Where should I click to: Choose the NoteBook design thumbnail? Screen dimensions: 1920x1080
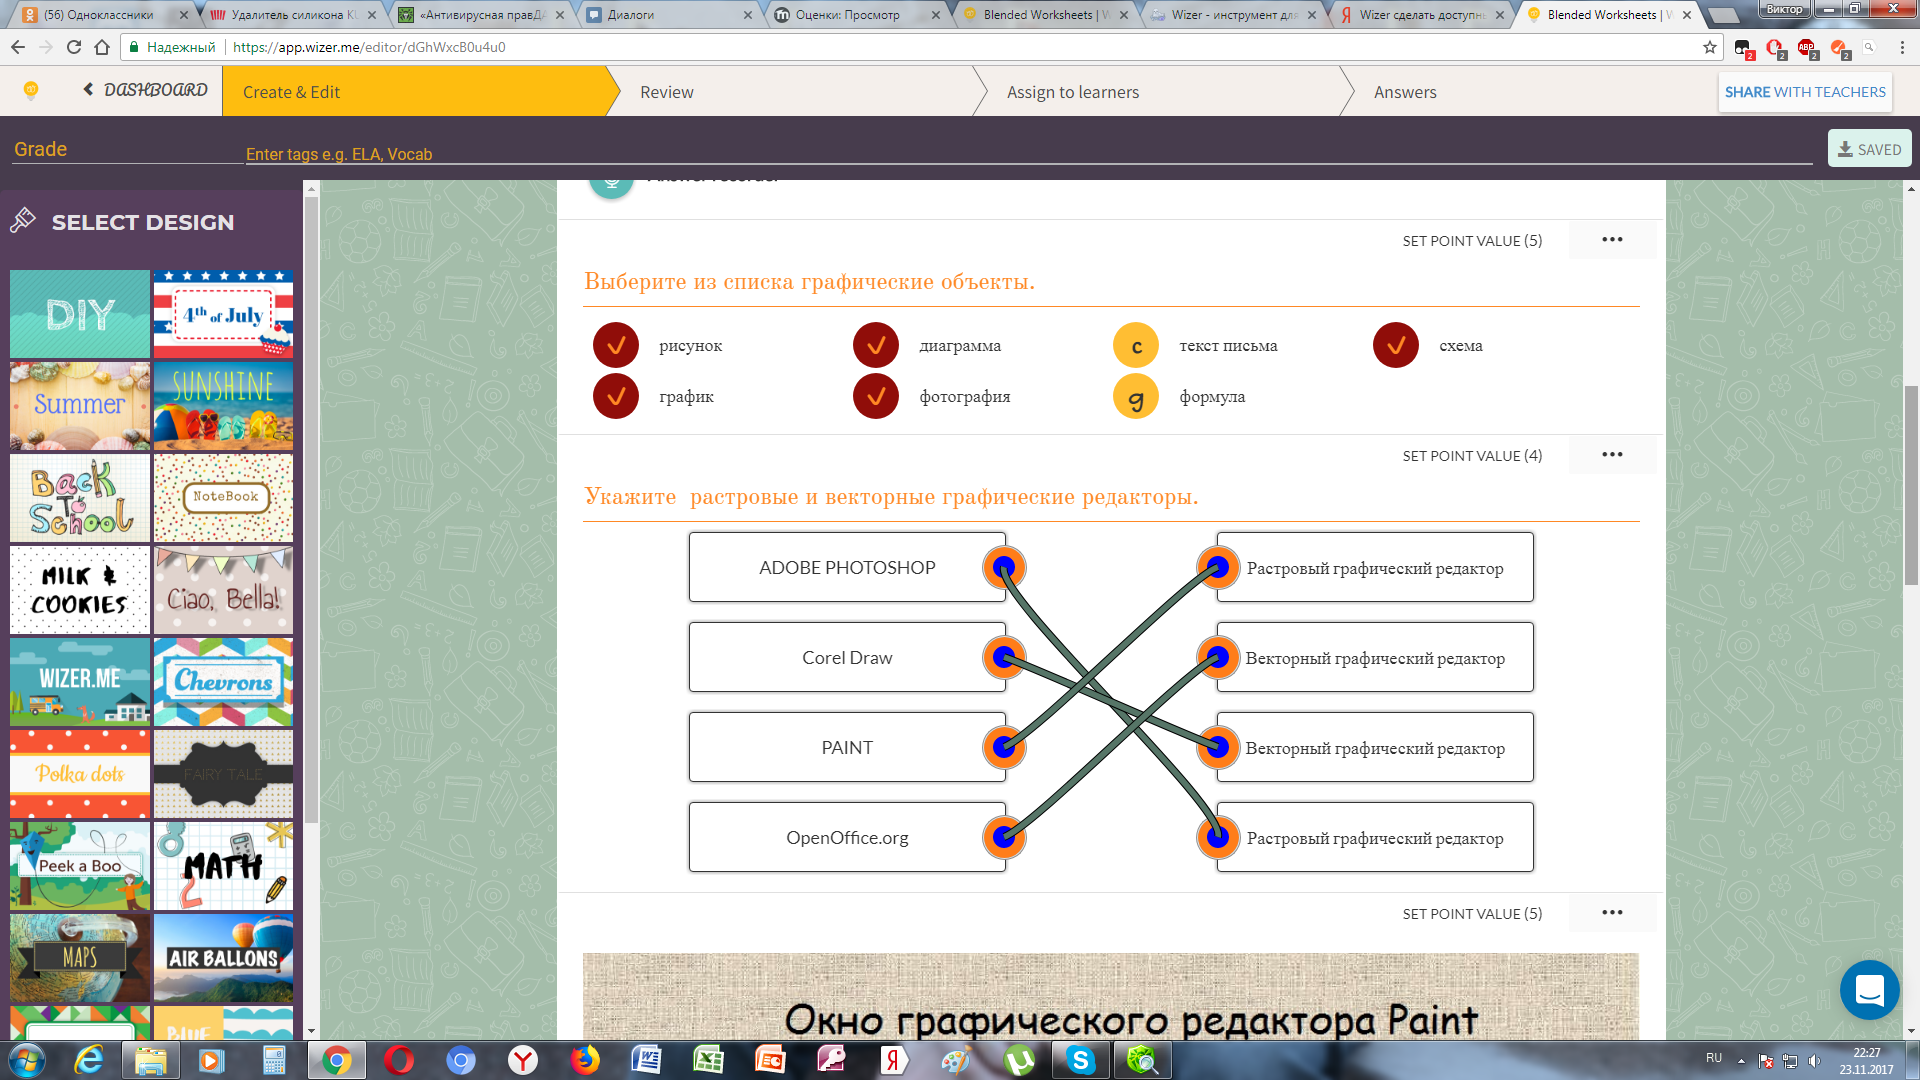[x=224, y=498]
